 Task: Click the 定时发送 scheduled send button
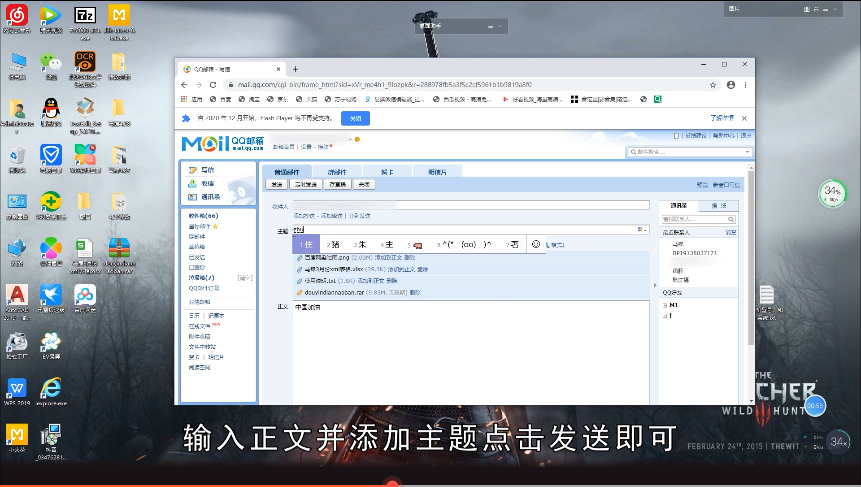pyautogui.click(x=306, y=184)
